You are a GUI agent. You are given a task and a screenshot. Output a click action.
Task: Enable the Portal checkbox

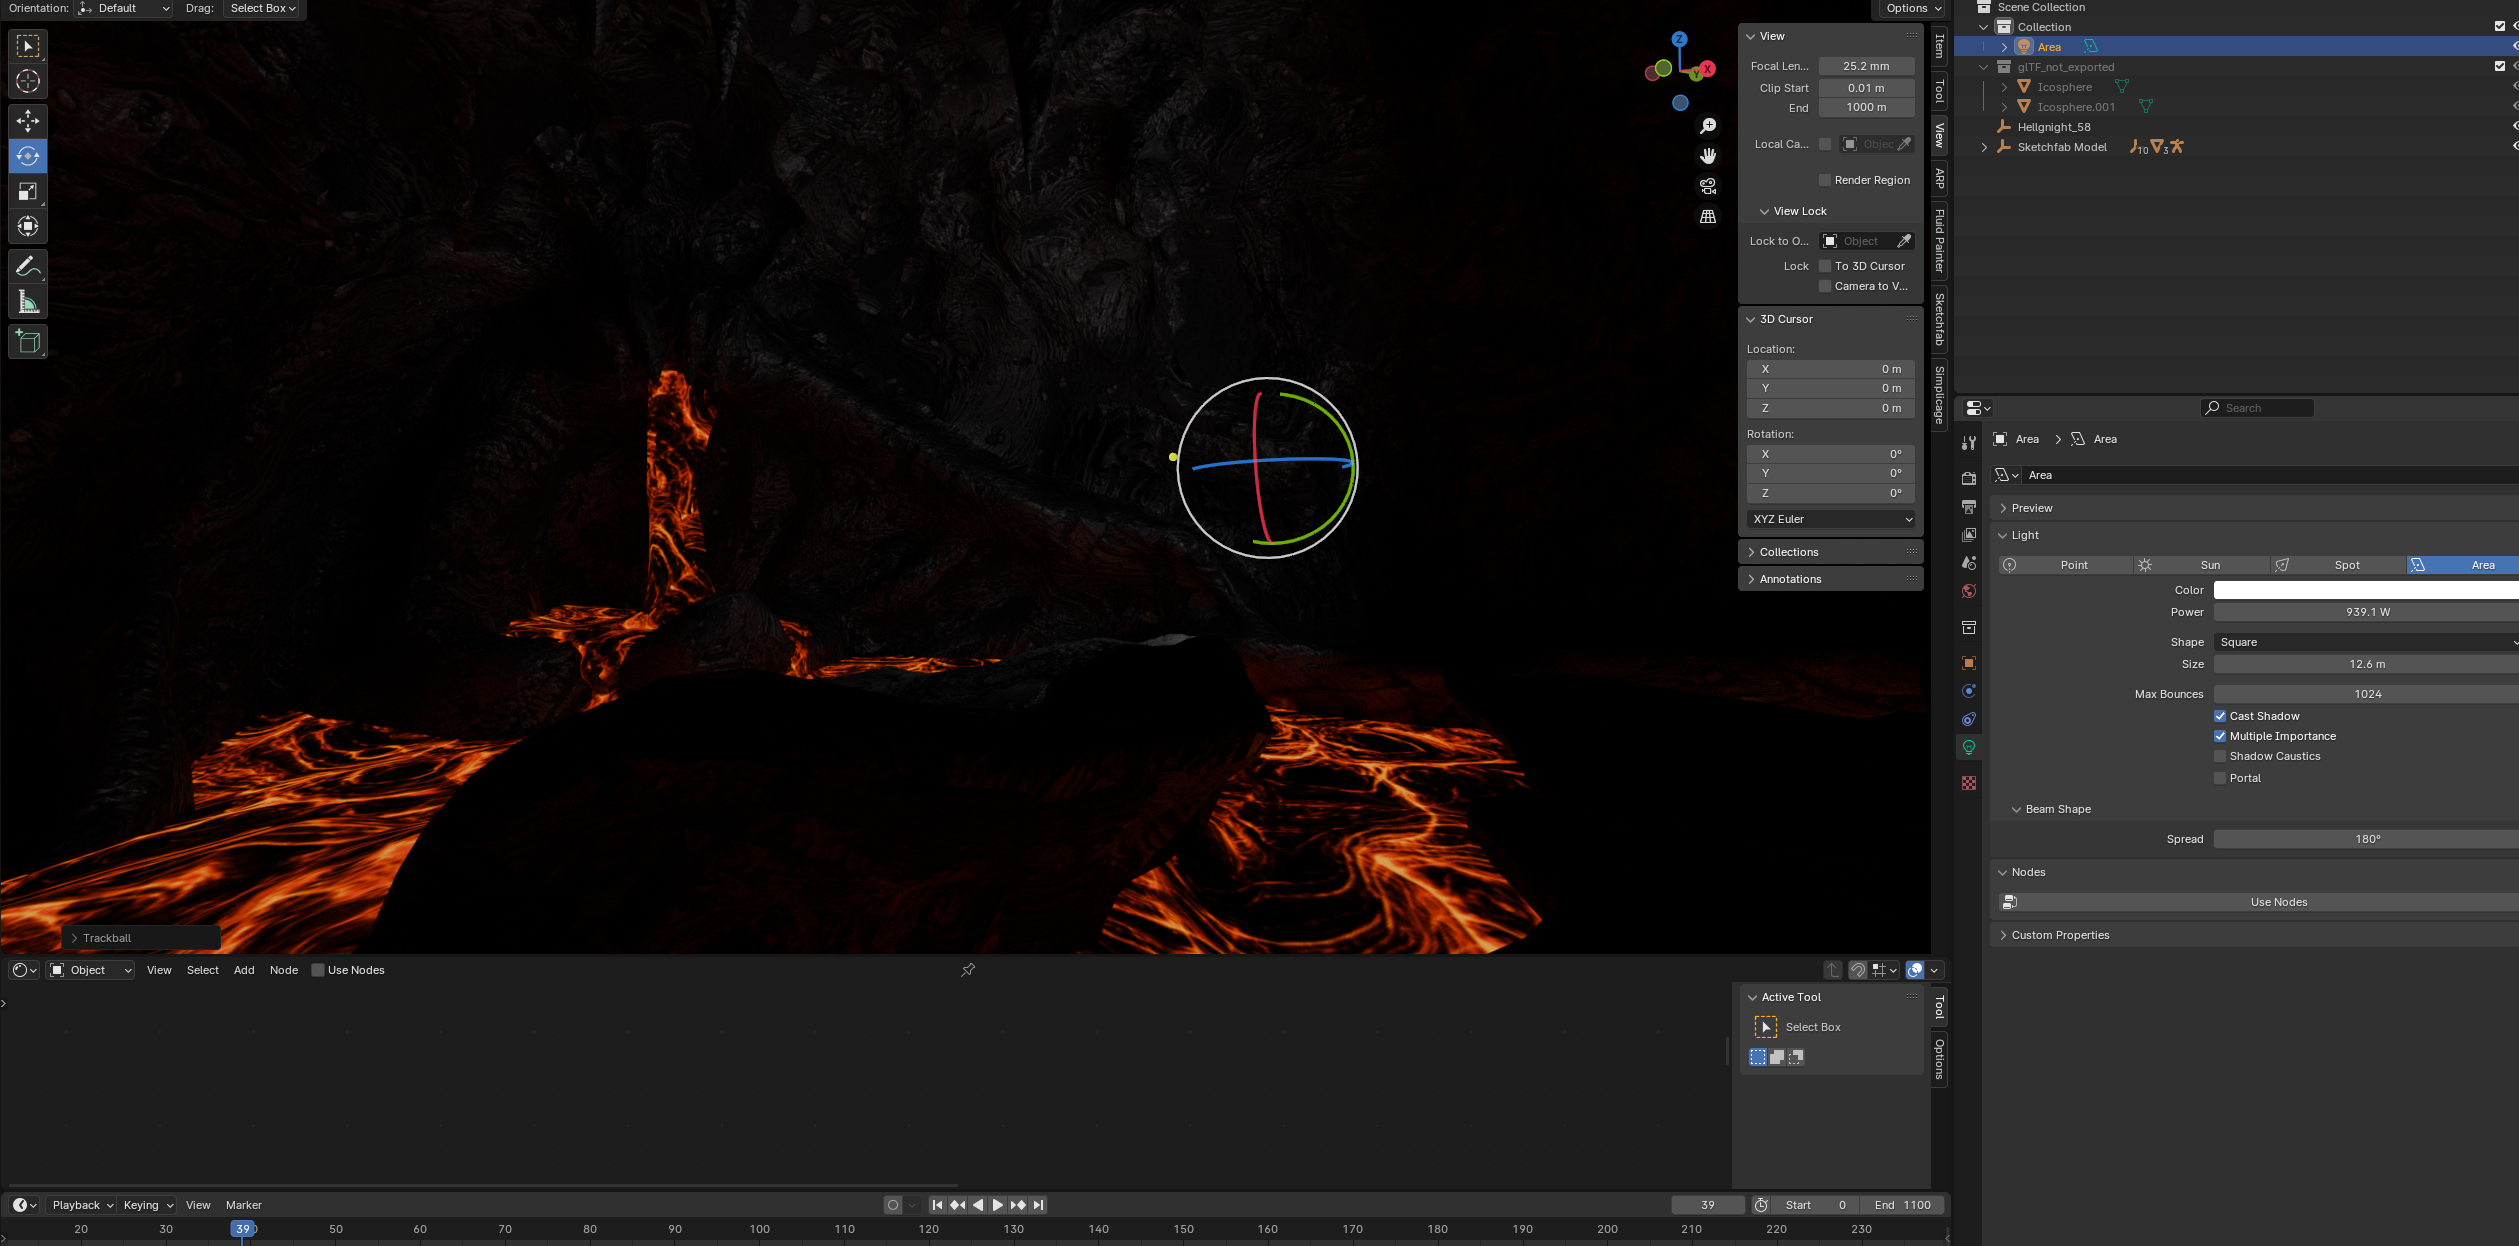[x=2220, y=778]
